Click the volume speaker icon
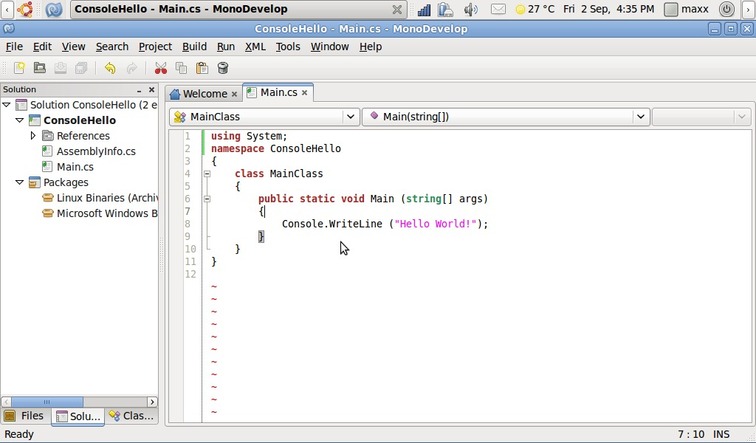756x443 pixels. pos(470,9)
